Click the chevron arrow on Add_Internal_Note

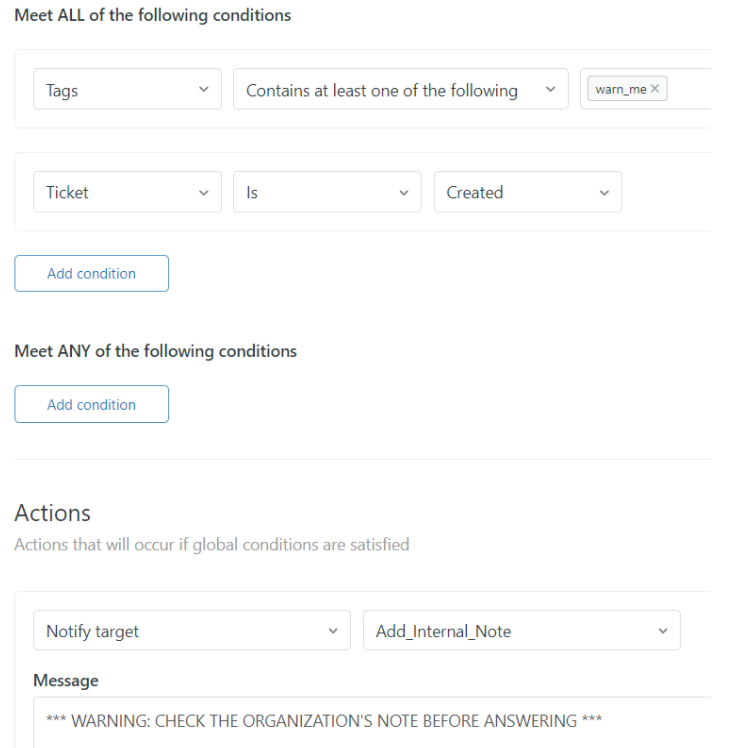662,631
